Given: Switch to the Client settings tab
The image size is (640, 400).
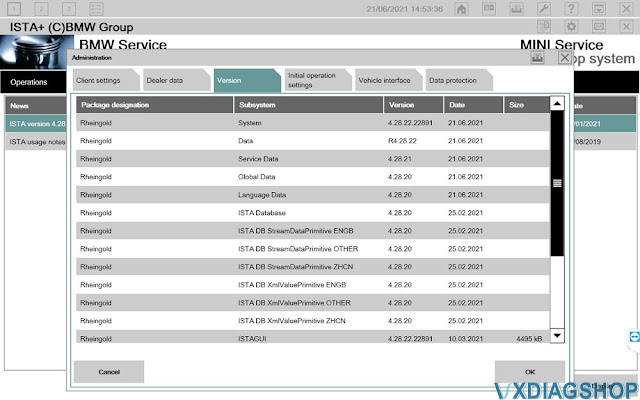Looking at the screenshot, I should pos(106,80).
